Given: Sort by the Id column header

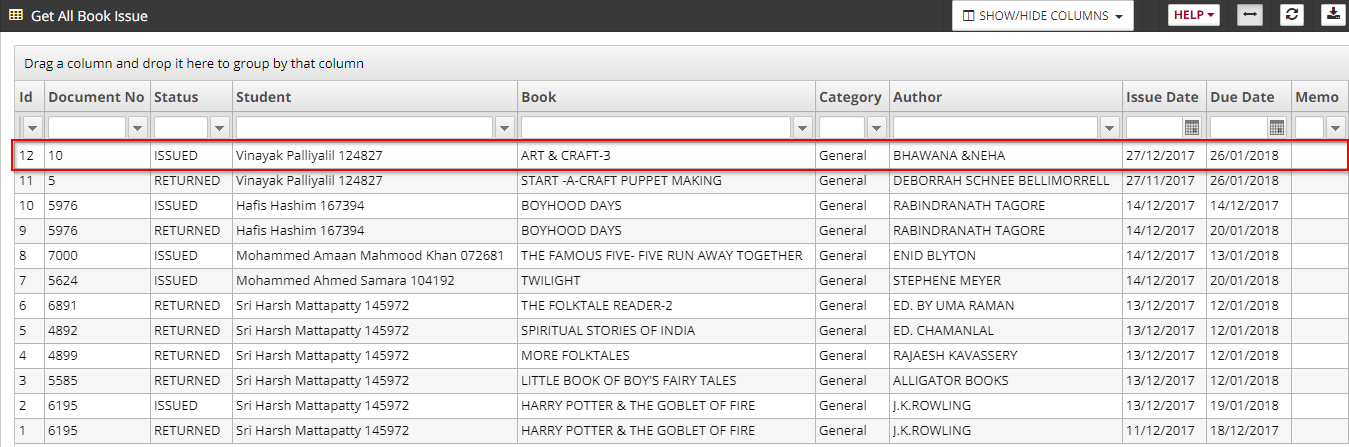Looking at the screenshot, I should tap(29, 97).
